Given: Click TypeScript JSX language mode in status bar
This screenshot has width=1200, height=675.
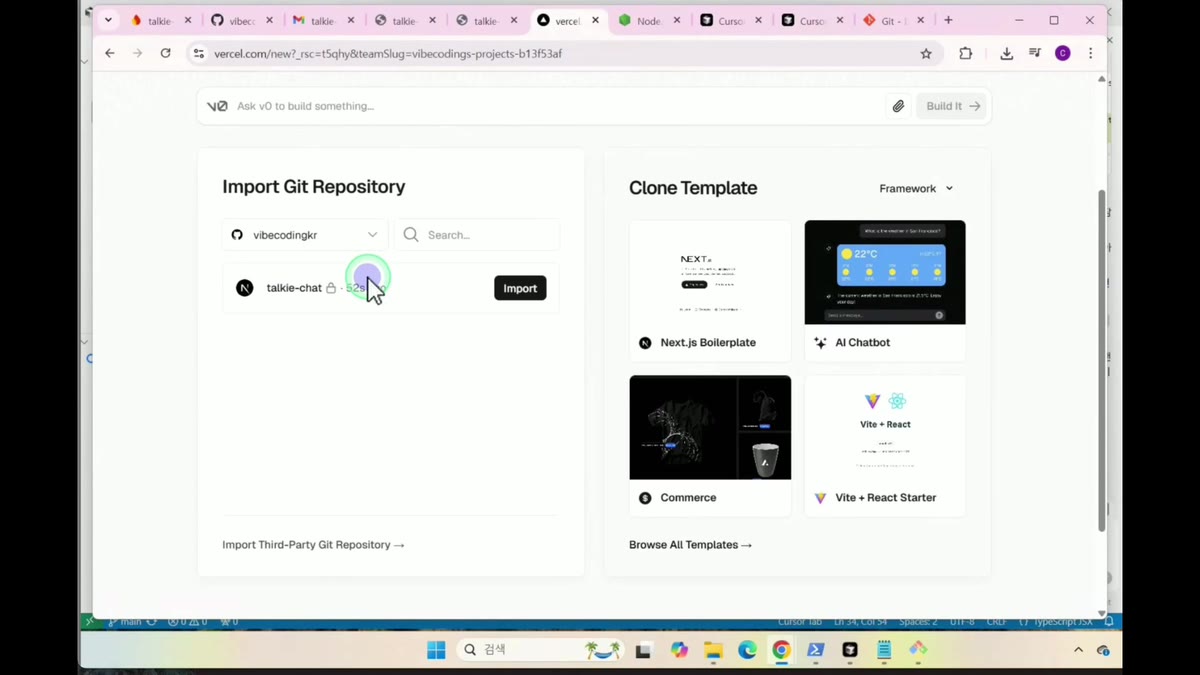Looking at the screenshot, I should (1057, 622).
